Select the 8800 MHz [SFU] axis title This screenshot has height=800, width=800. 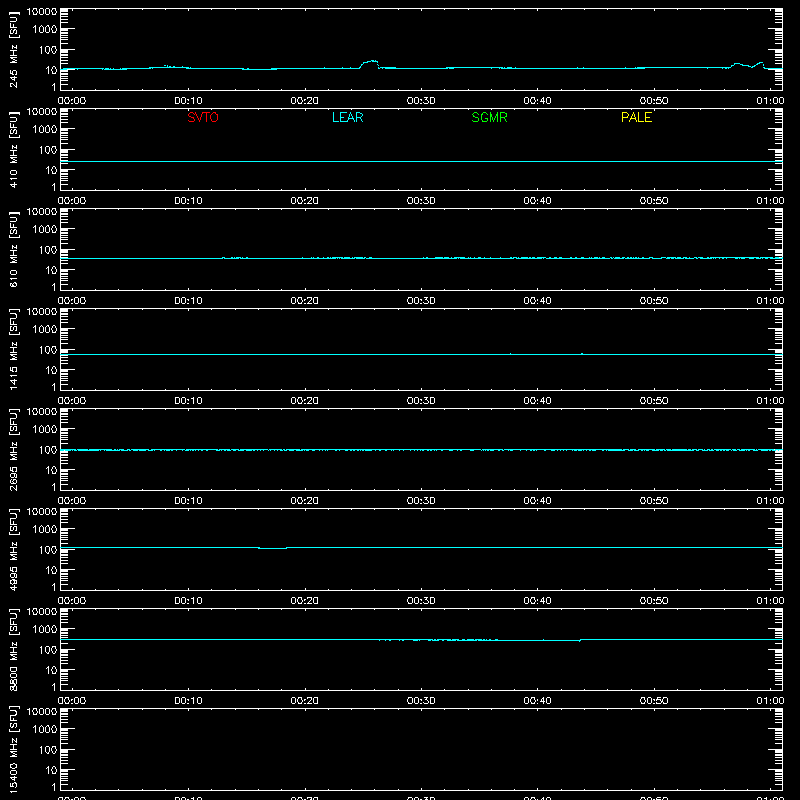tap(13, 649)
